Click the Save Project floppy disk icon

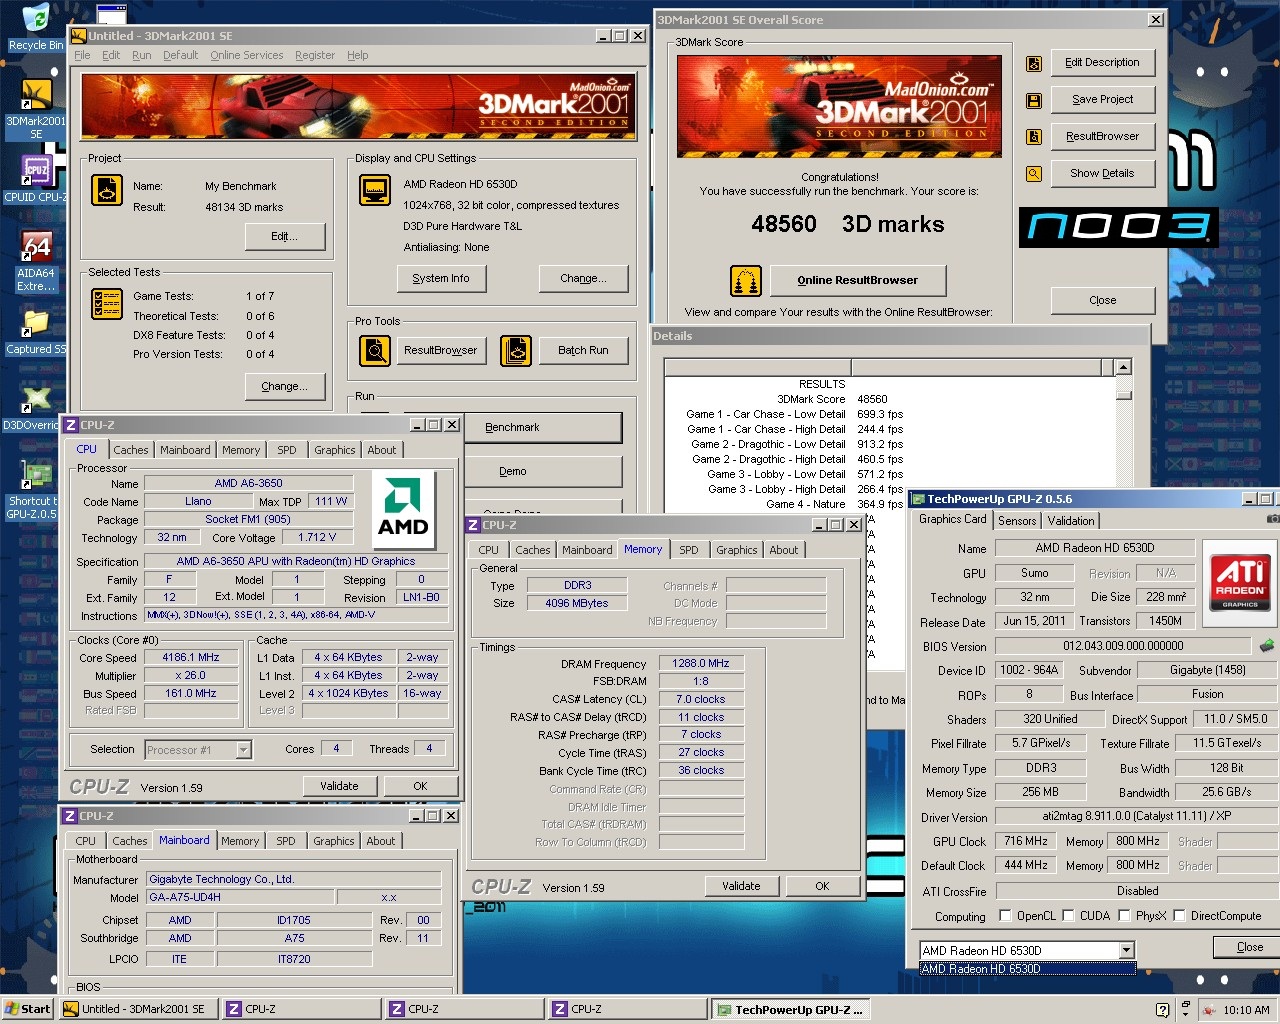click(x=1034, y=100)
